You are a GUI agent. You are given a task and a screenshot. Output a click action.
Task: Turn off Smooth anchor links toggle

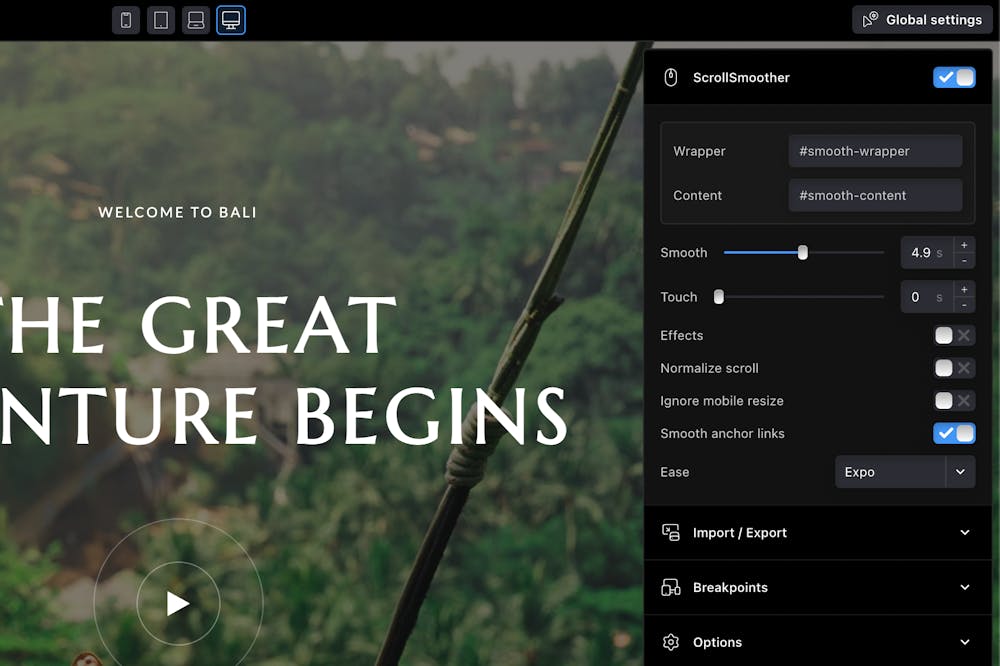coord(954,433)
